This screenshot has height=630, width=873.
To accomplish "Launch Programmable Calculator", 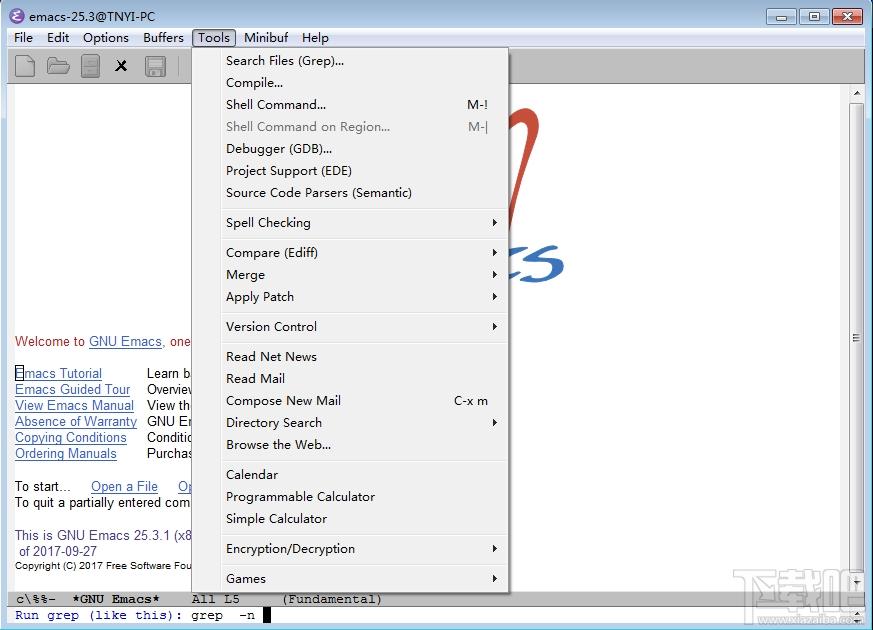I will 351,497.
